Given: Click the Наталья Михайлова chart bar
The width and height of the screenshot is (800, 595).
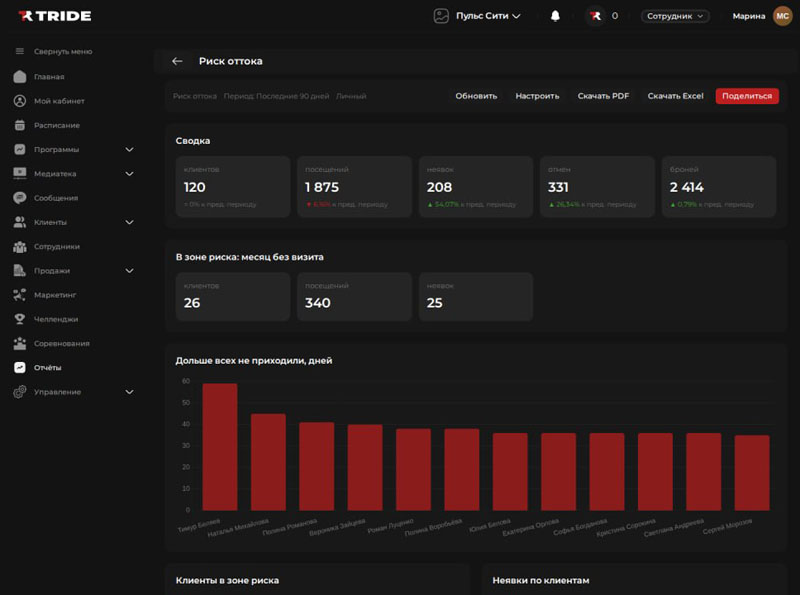Looking at the screenshot, I should 268,462.
